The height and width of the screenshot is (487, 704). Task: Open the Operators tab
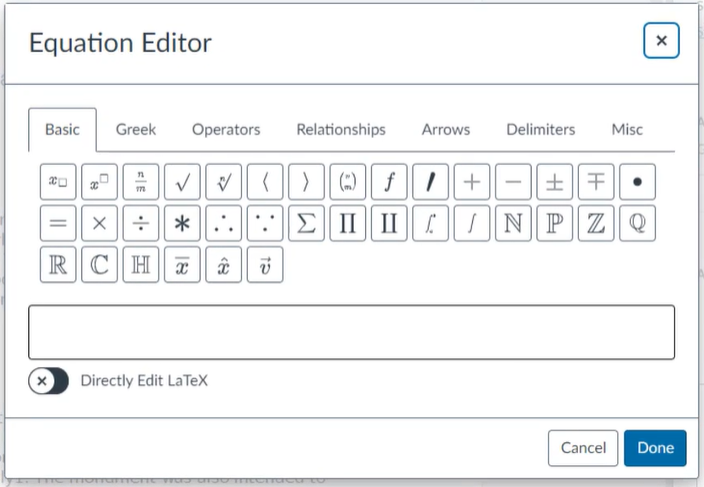click(226, 129)
